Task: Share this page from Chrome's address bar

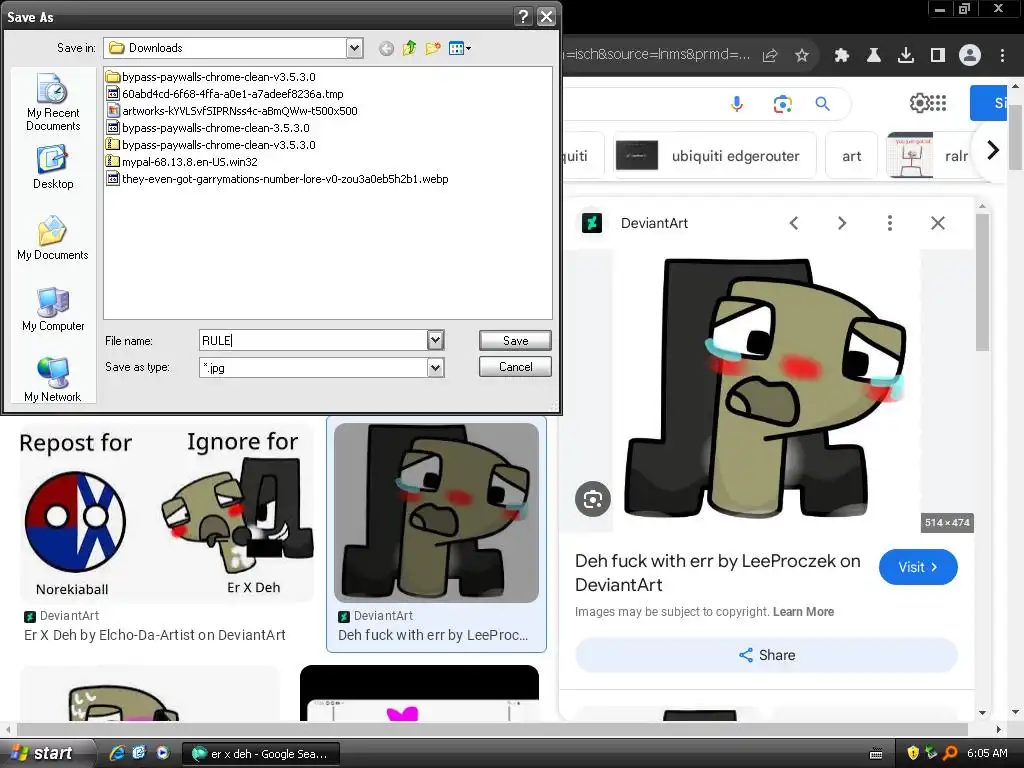Action: (x=770, y=56)
